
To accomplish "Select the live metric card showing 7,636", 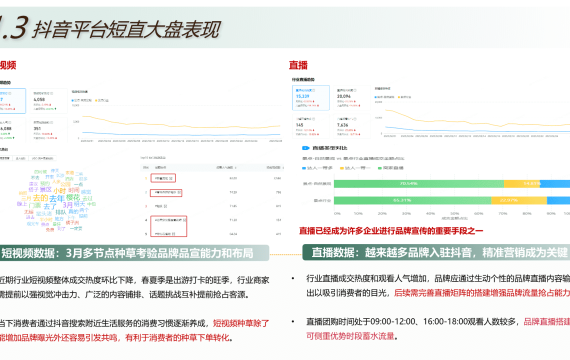I will (x=351, y=126).
